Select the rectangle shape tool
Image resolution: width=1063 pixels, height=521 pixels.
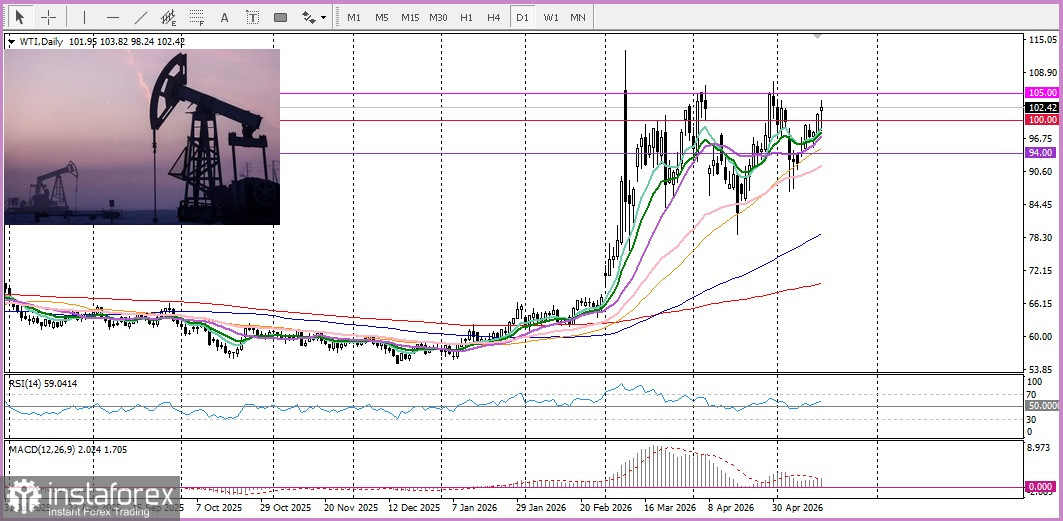tap(281, 18)
